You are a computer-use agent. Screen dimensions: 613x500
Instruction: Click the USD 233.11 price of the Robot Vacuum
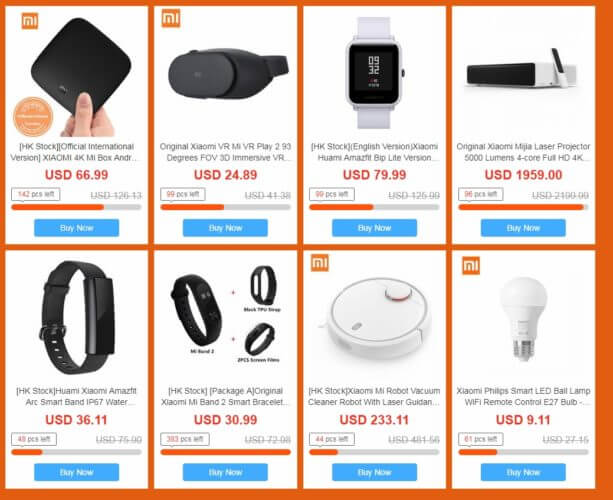click(374, 420)
